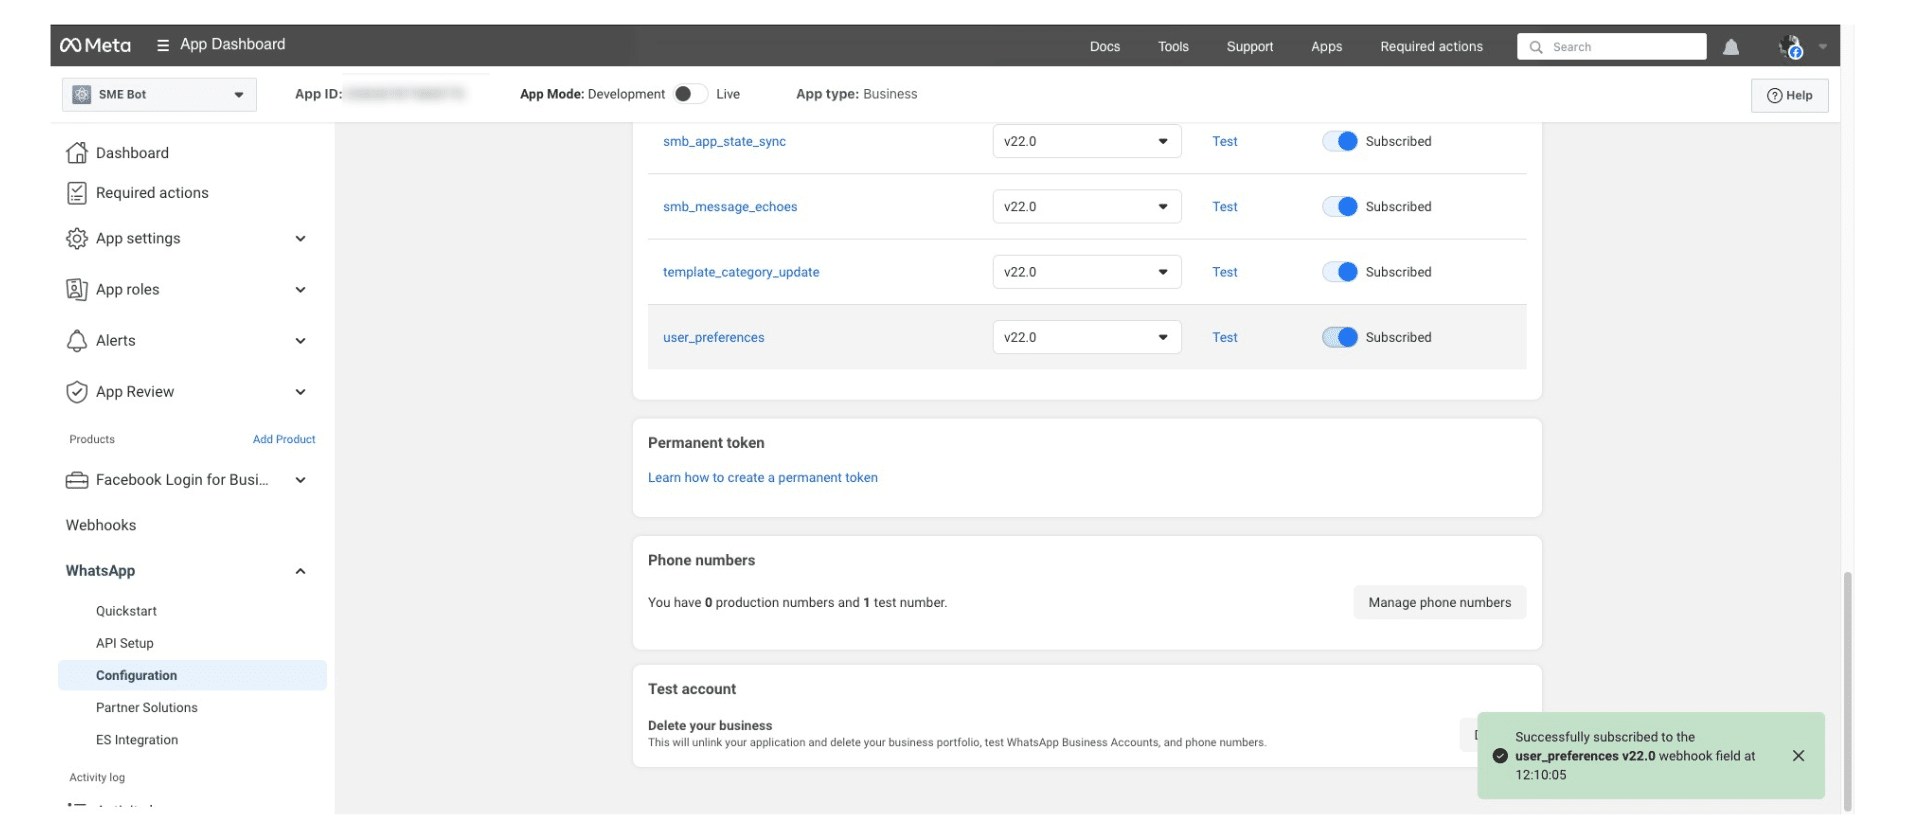
Task: Click the Dashboard home icon
Action: [77, 153]
